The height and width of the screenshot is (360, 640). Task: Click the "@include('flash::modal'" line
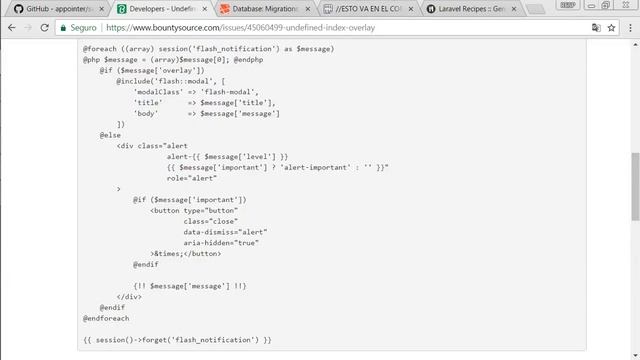pyautogui.click(x=171, y=81)
